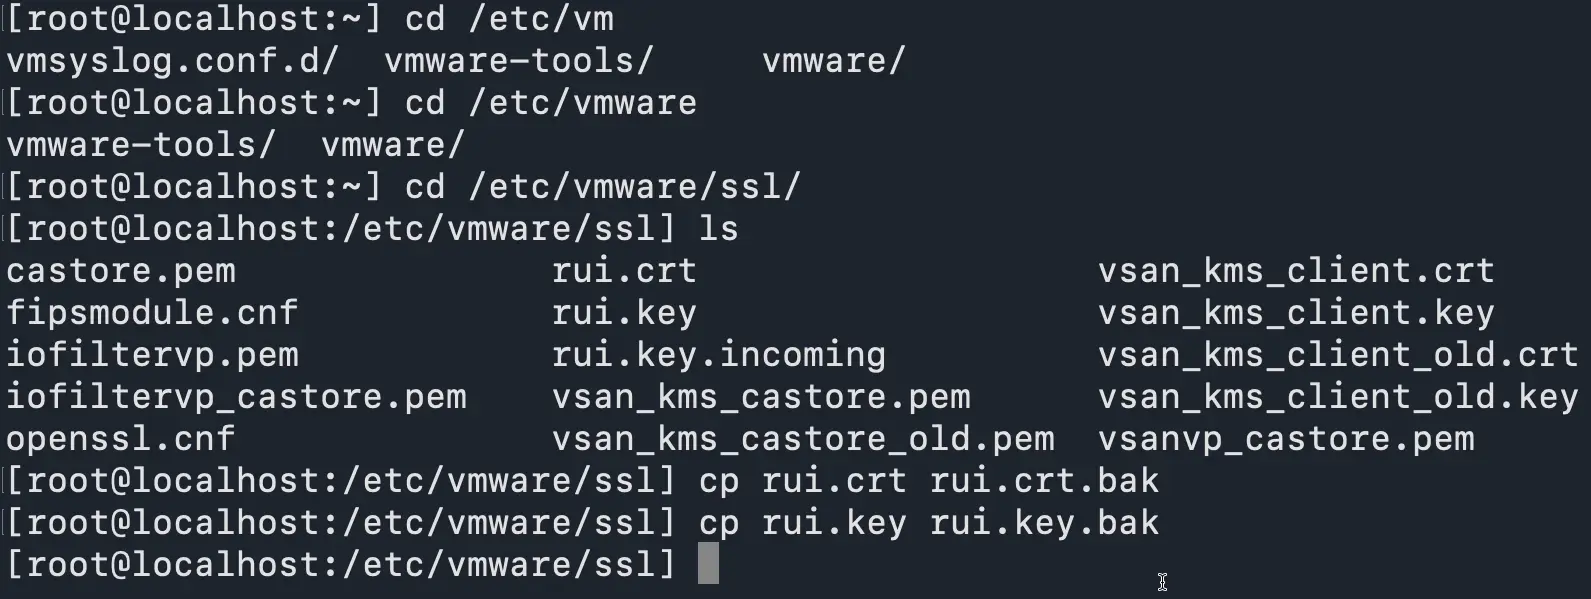1591x599 pixels.
Task: Select vsan_kms_client_old.key file name
Action: (x=1338, y=397)
